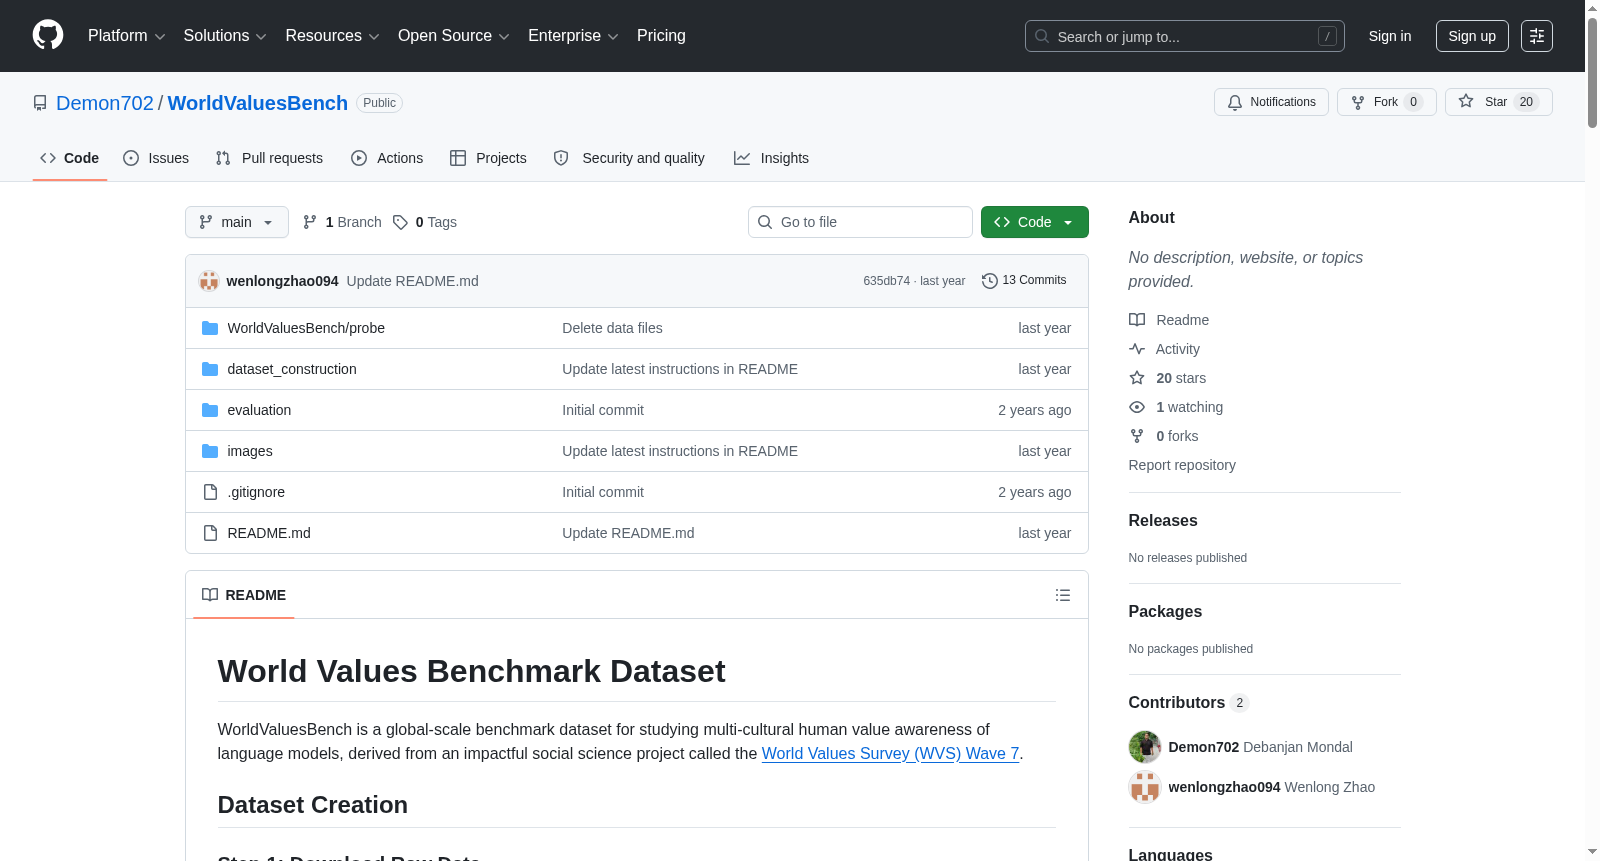The image size is (1600, 861).
Task: Select the Code repository tab
Action: [70, 158]
